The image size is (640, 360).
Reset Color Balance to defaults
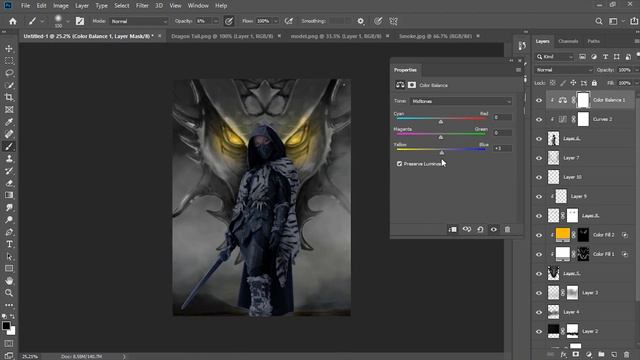point(480,229)
